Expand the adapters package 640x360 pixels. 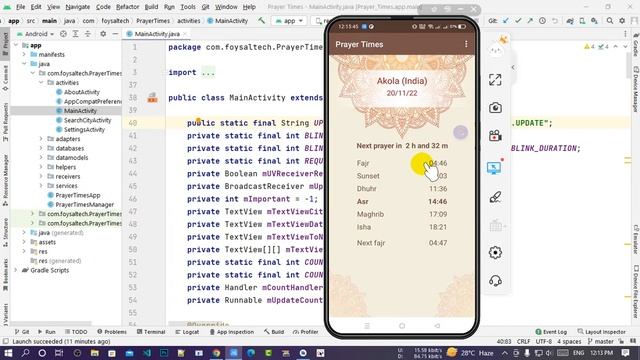41,139
